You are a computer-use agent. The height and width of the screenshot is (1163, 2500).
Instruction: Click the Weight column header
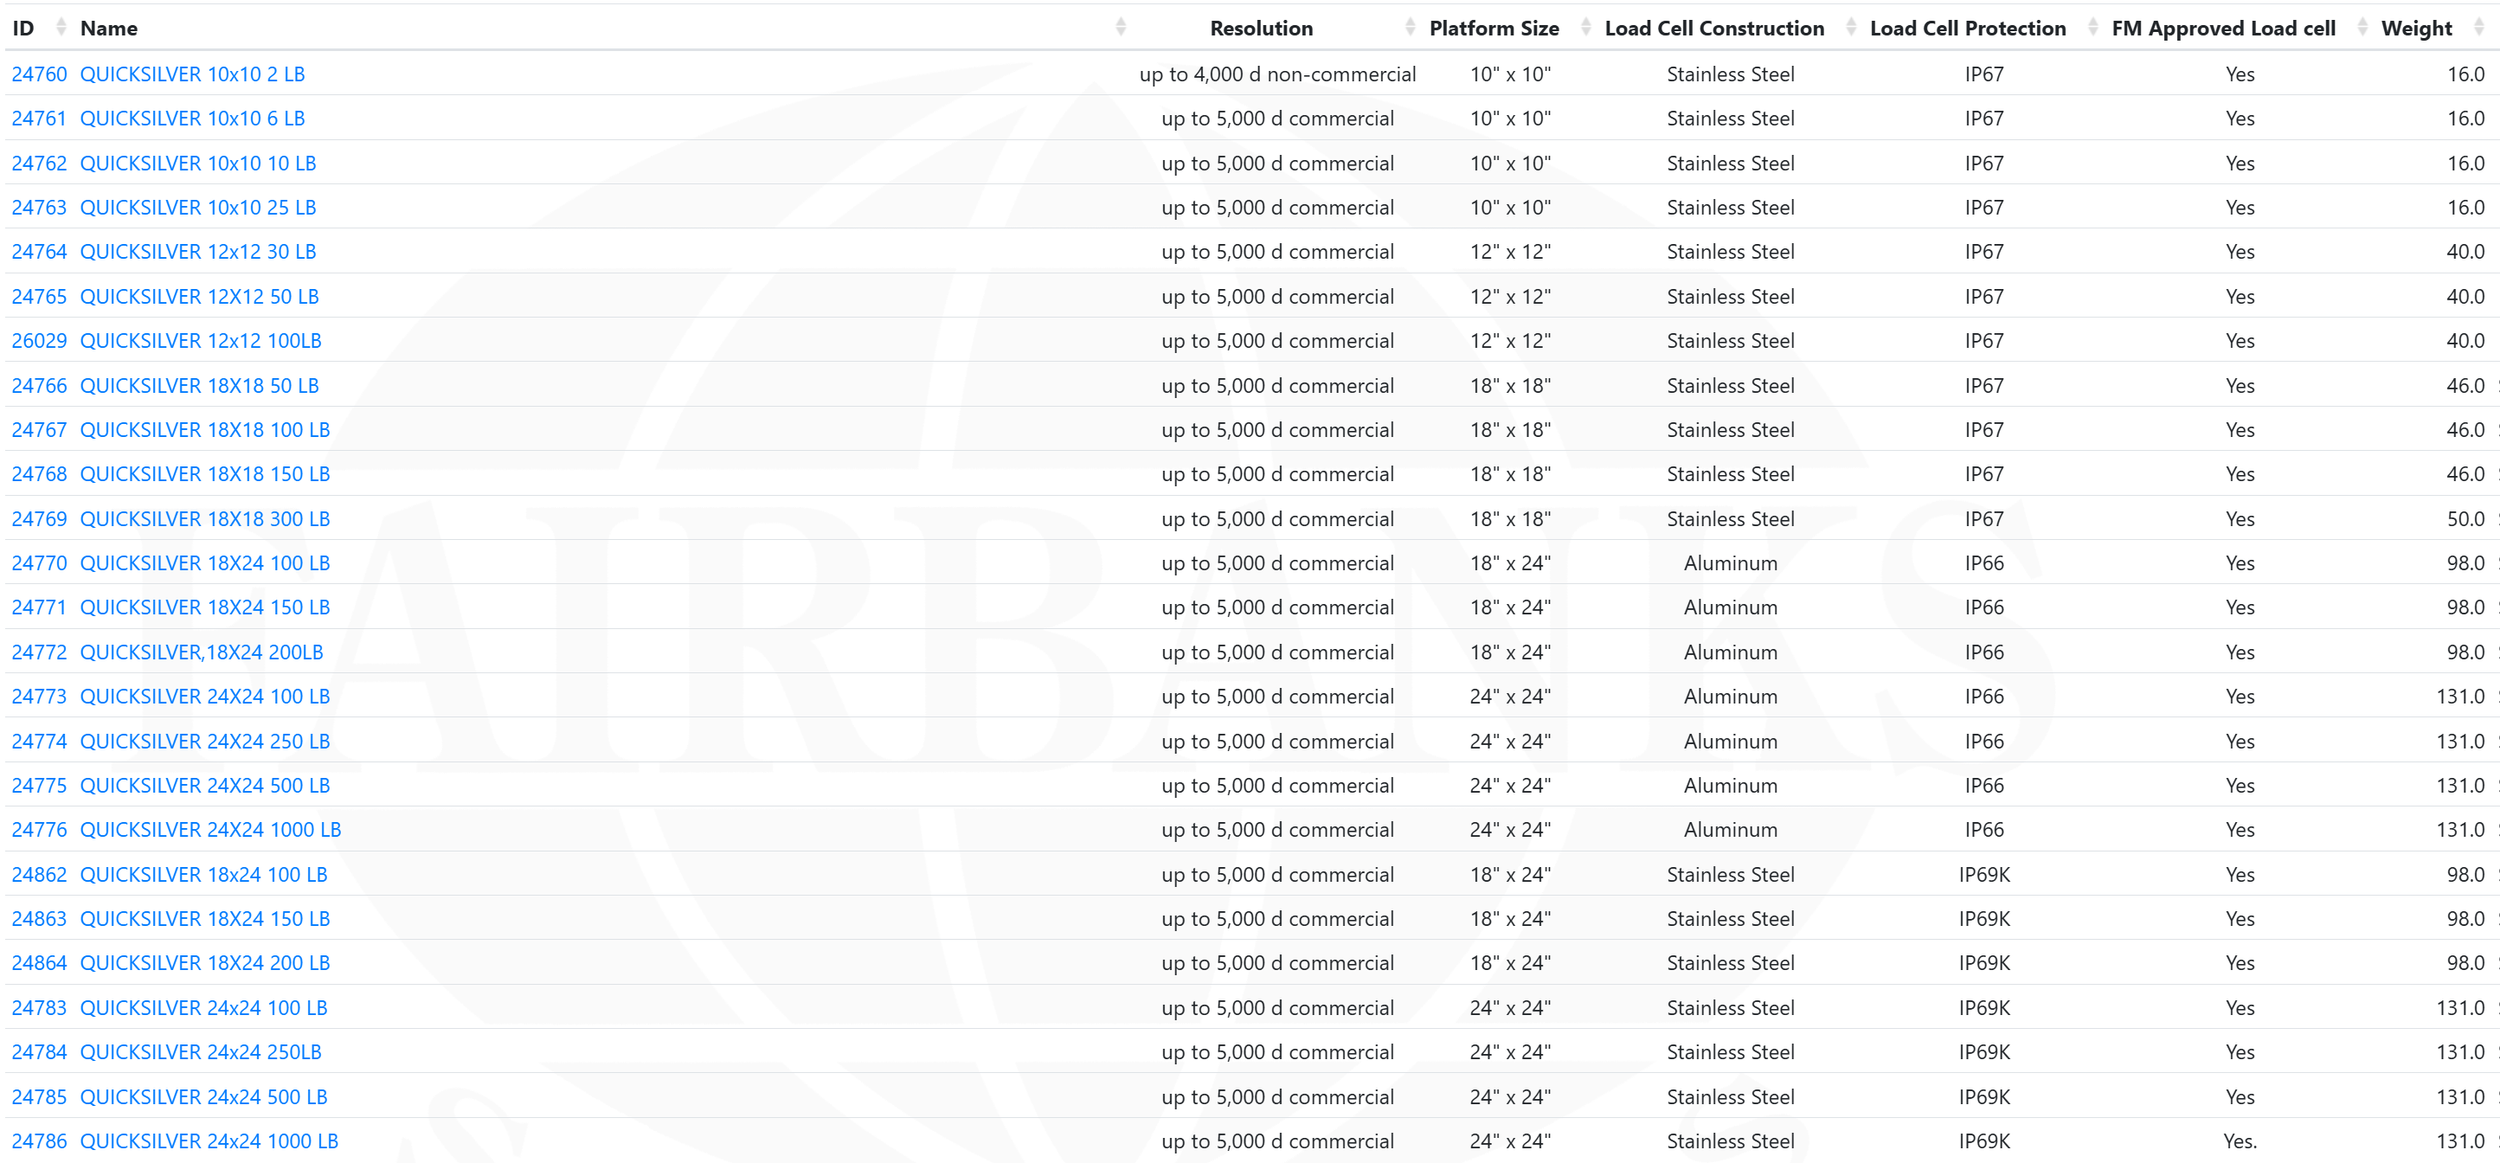point(2416,28)
